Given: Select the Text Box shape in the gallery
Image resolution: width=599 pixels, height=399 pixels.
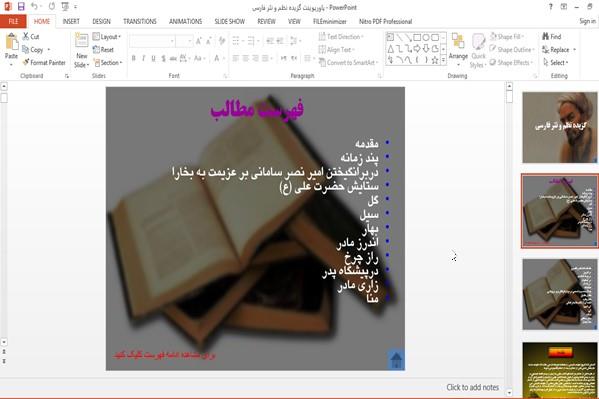Looking at the screenshot, I should (390, 37).
